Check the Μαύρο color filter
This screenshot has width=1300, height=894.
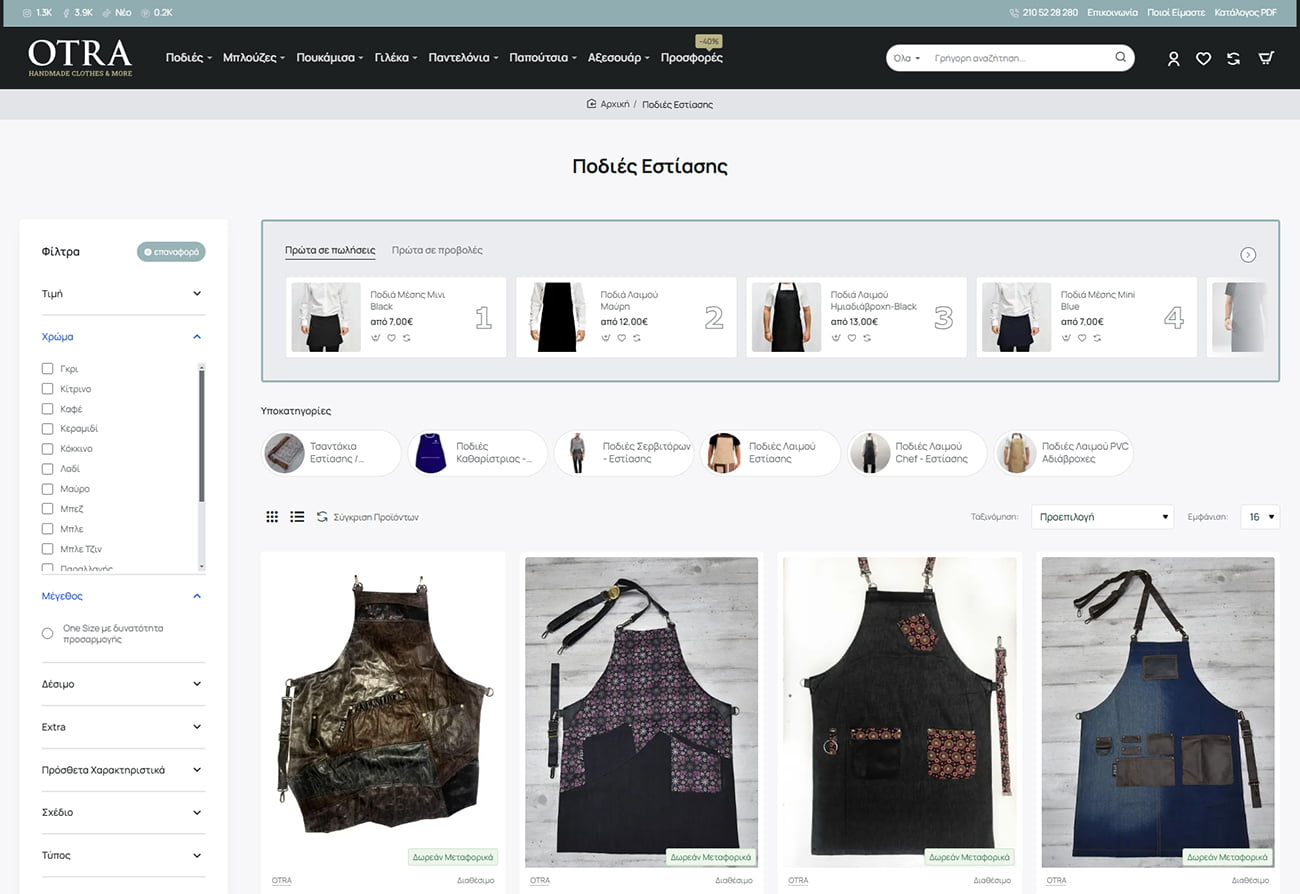(x=47, y=489)
